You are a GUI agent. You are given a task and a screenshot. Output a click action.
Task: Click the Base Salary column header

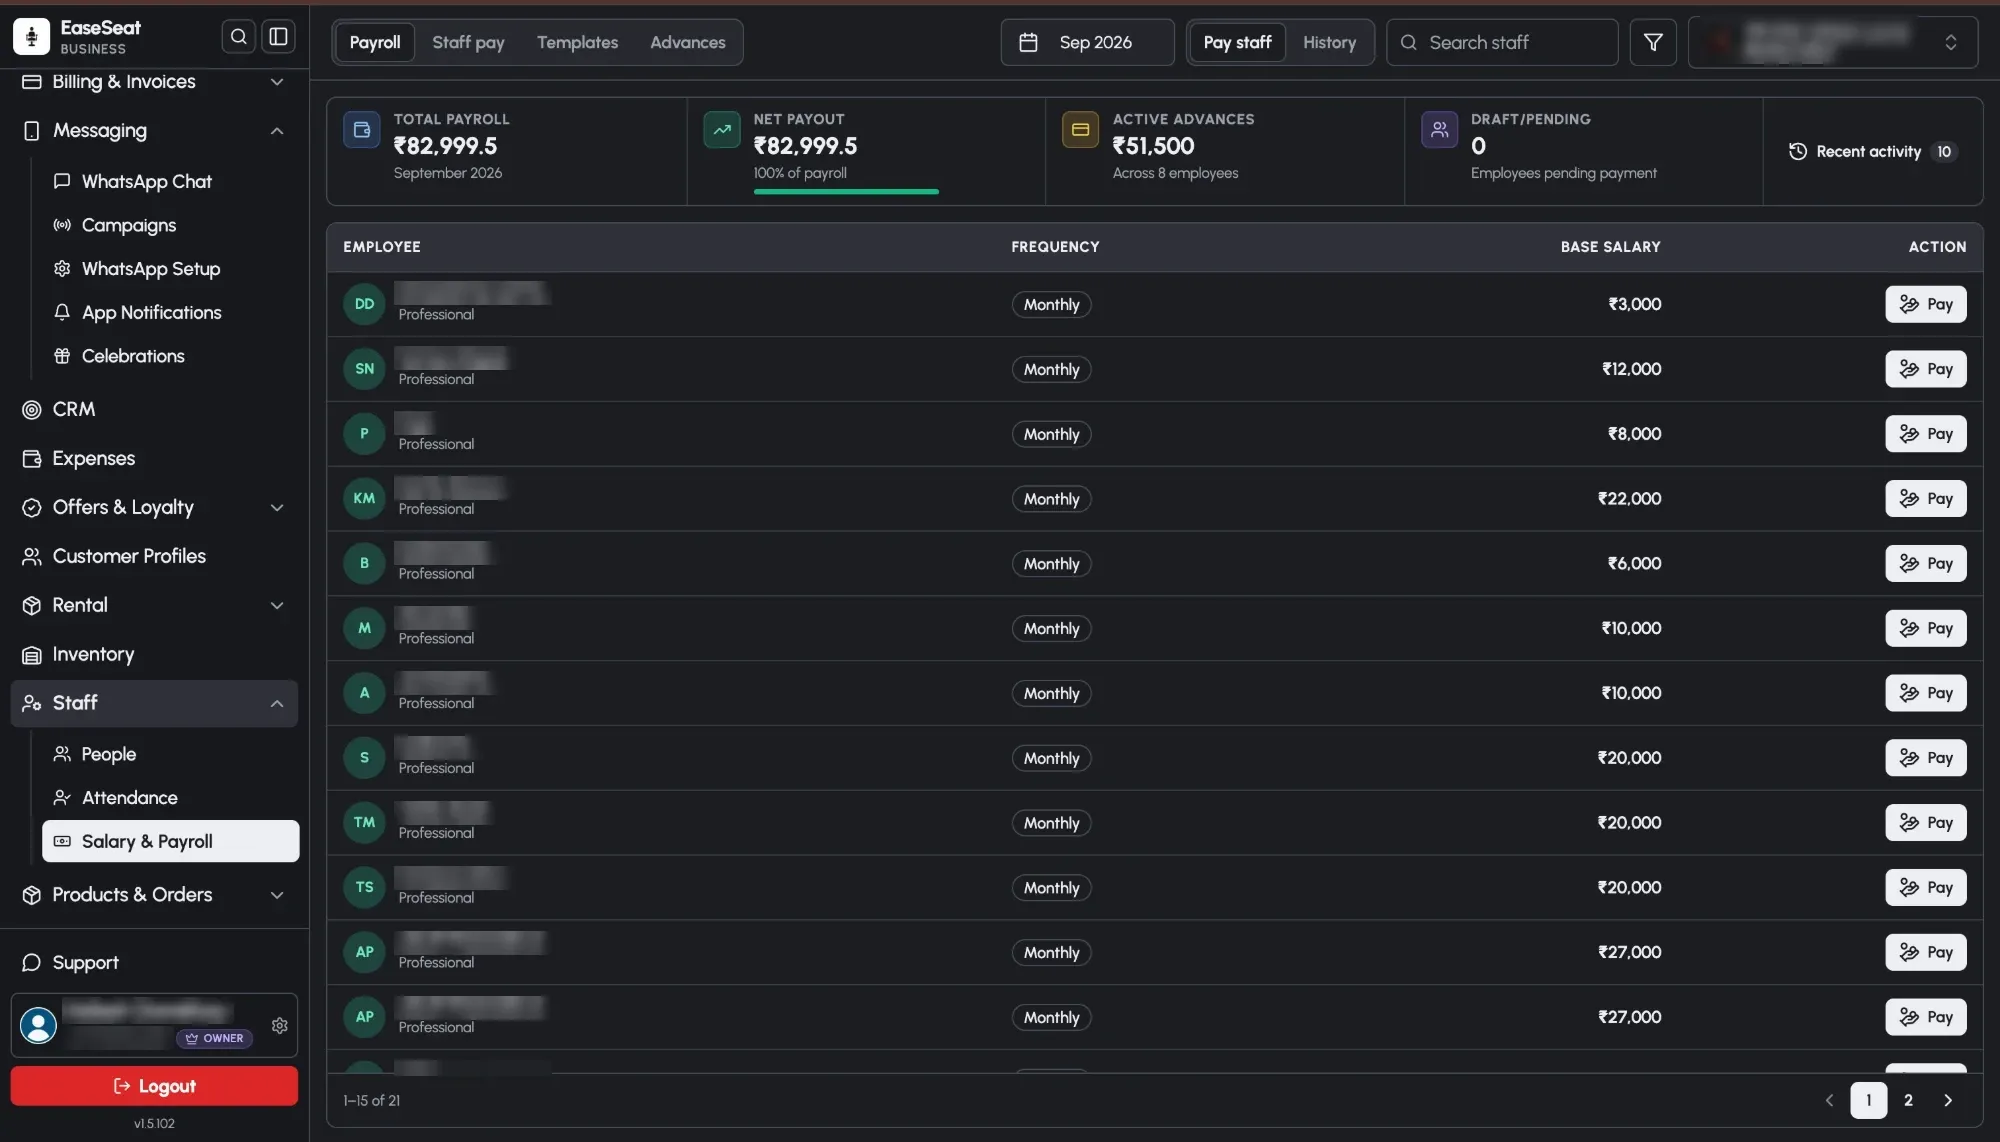point(1610,247)
